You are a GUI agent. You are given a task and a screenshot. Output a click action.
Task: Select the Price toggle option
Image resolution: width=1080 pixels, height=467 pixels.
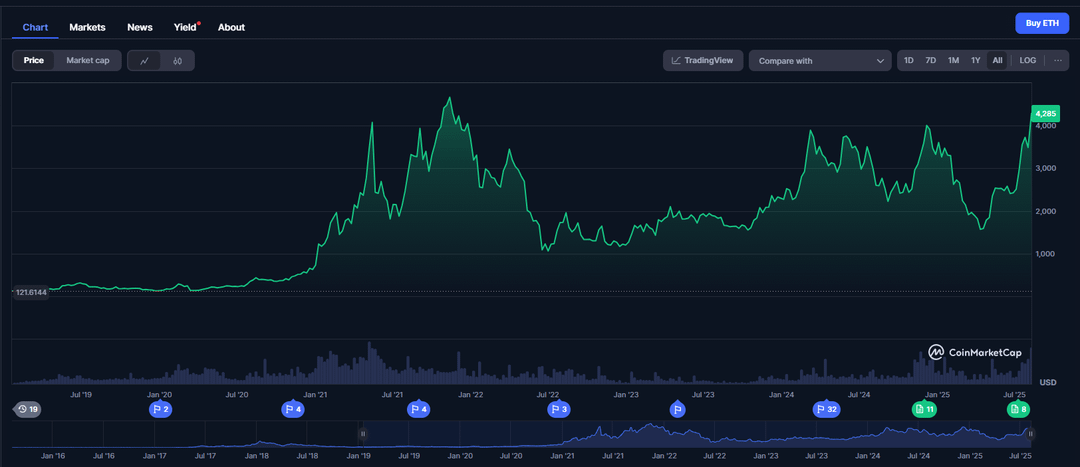point(34,61)
